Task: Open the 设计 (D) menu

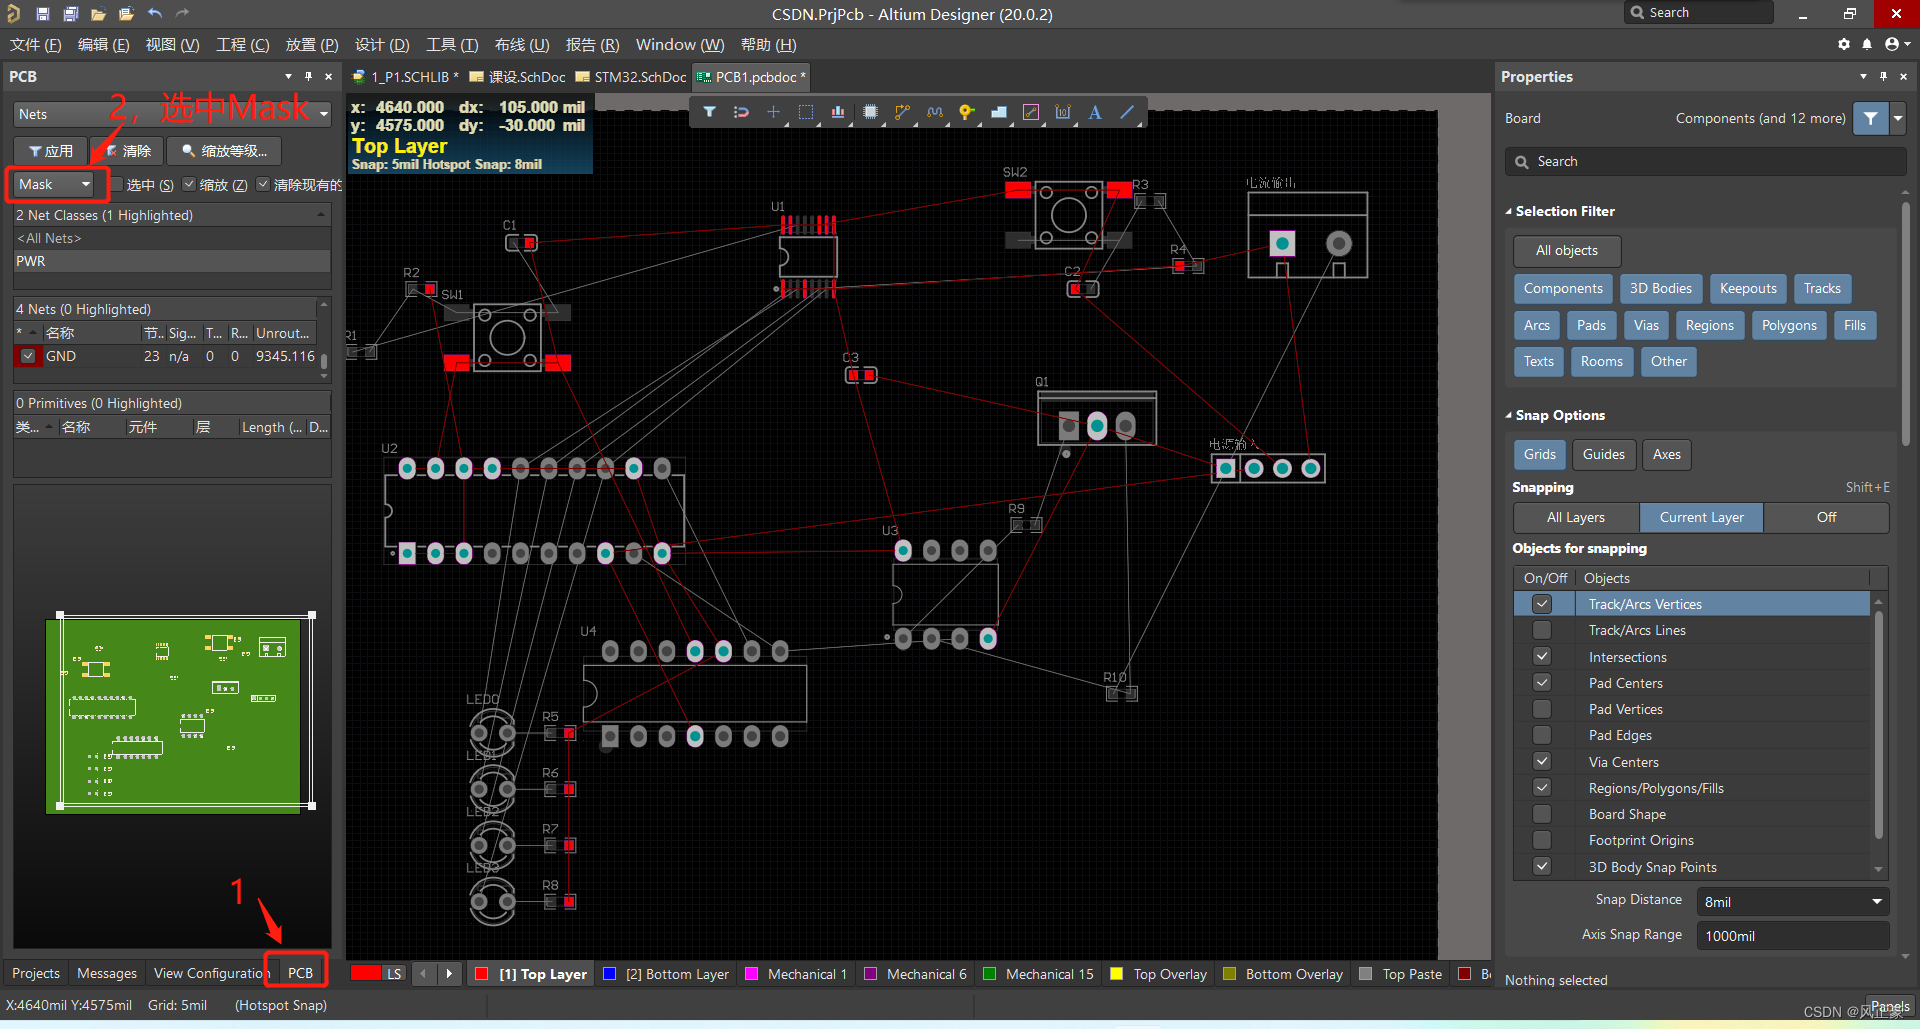Action: click(x=382, y=45)
